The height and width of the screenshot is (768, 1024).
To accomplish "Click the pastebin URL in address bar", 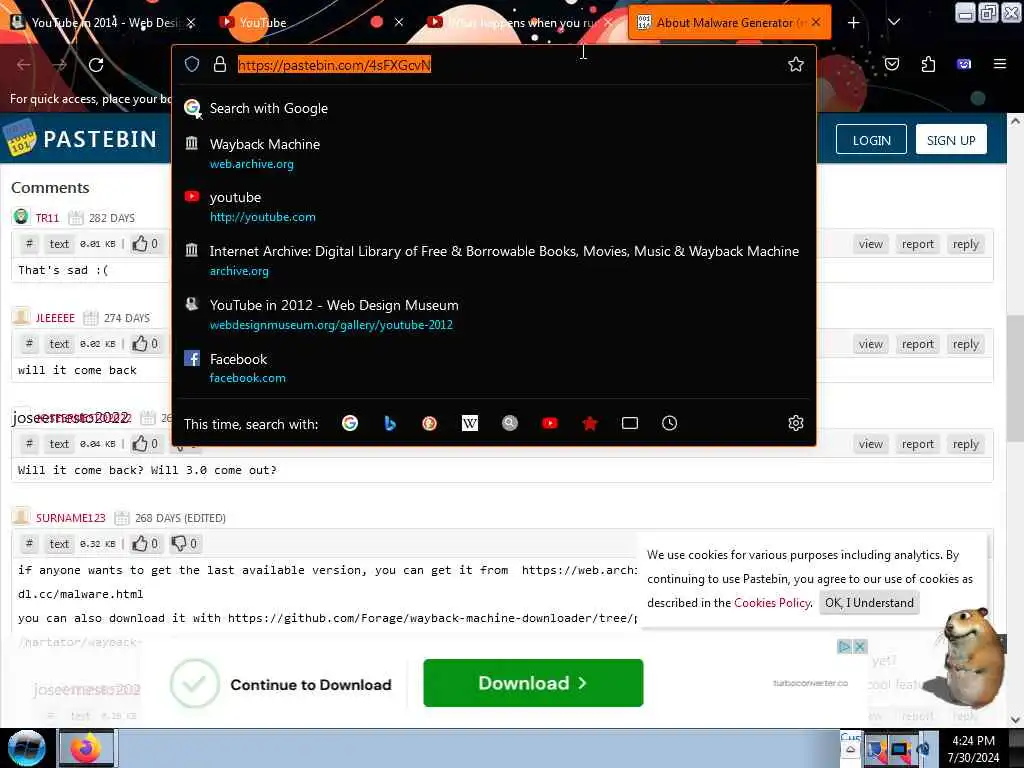I will (334, 65).
